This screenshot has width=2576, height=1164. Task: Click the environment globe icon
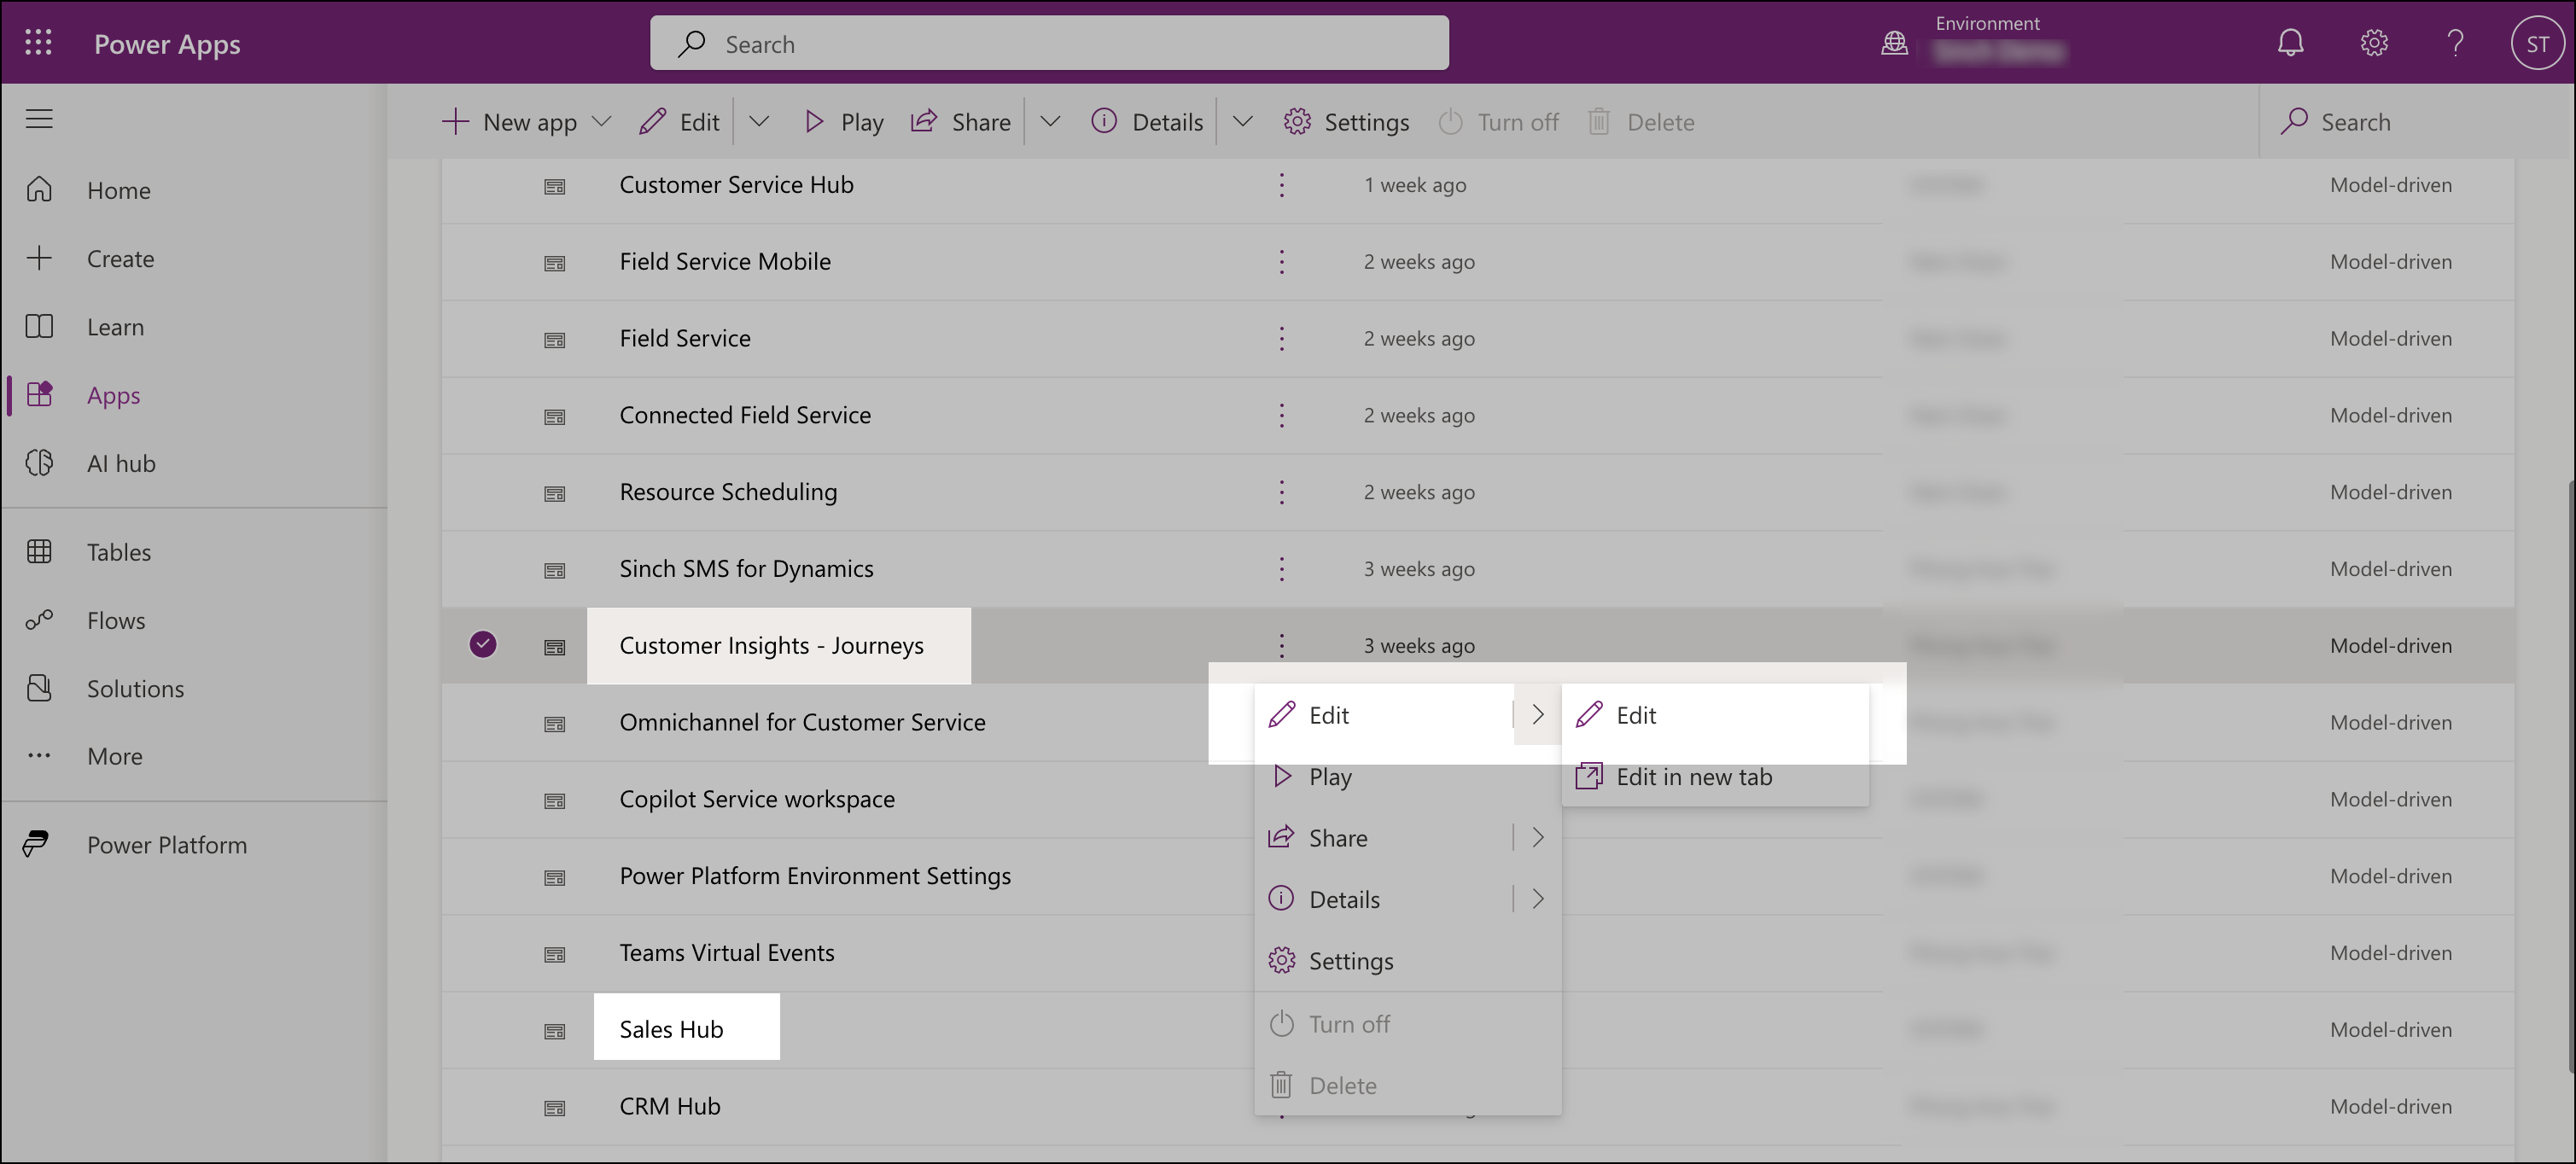(x=1894, y=43)
